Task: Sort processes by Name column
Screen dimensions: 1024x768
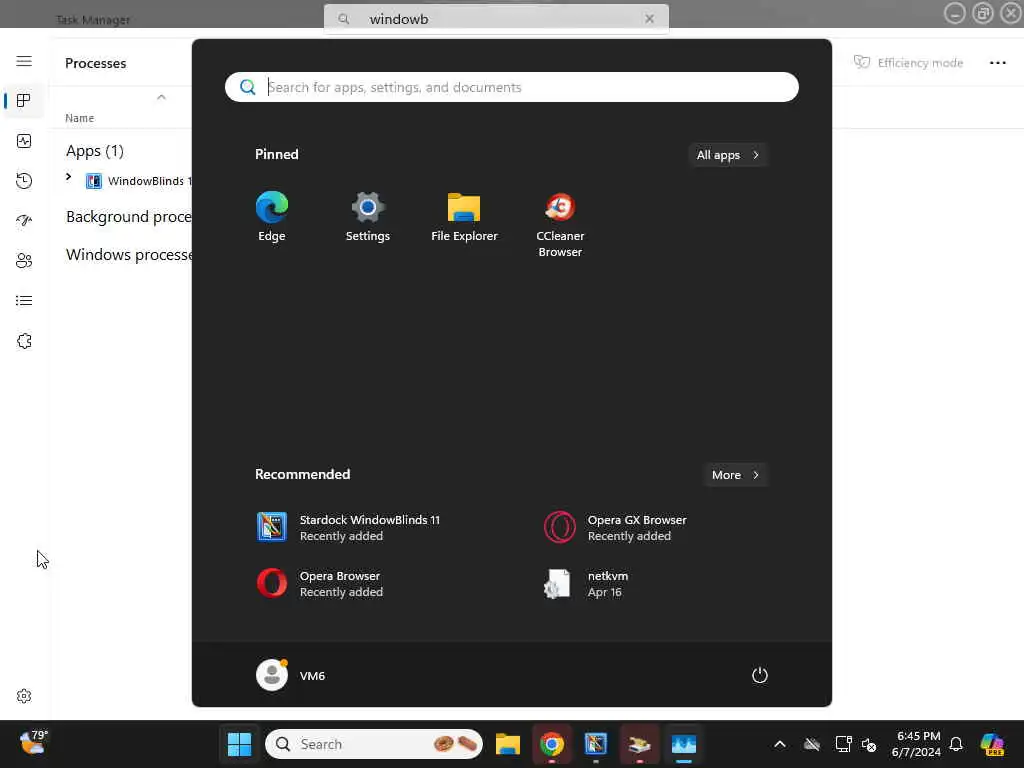Action: click(x=80, y=118)
